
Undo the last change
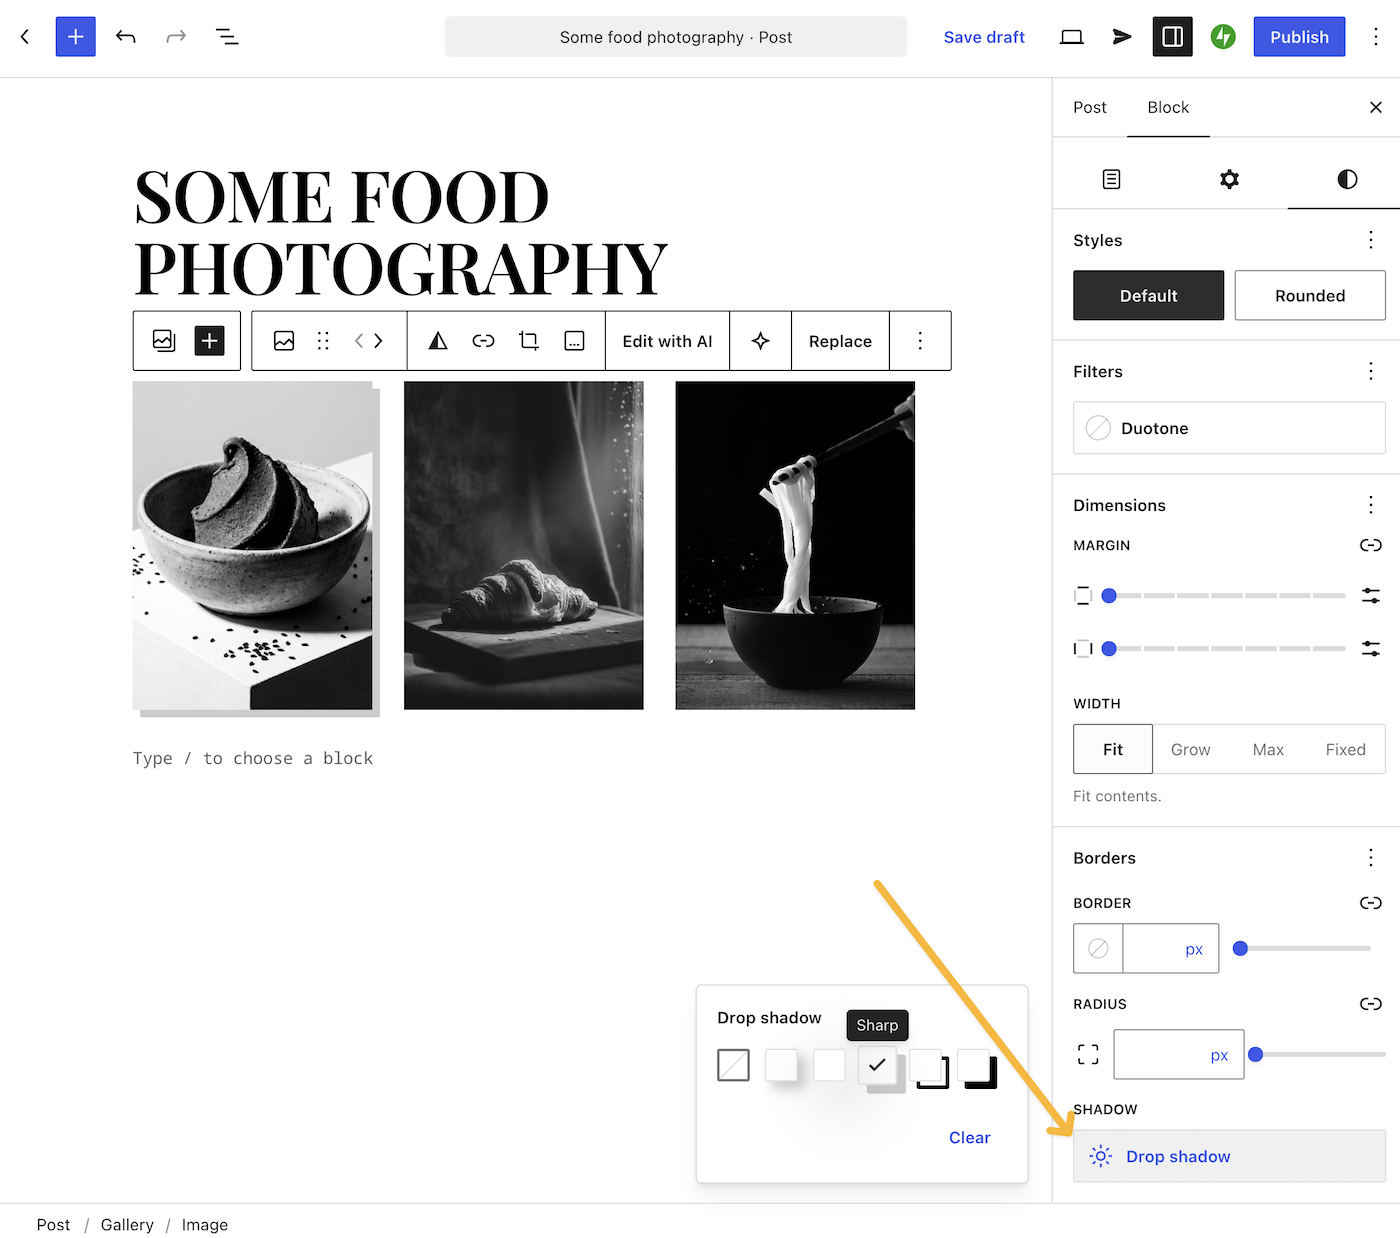(126, 37)
